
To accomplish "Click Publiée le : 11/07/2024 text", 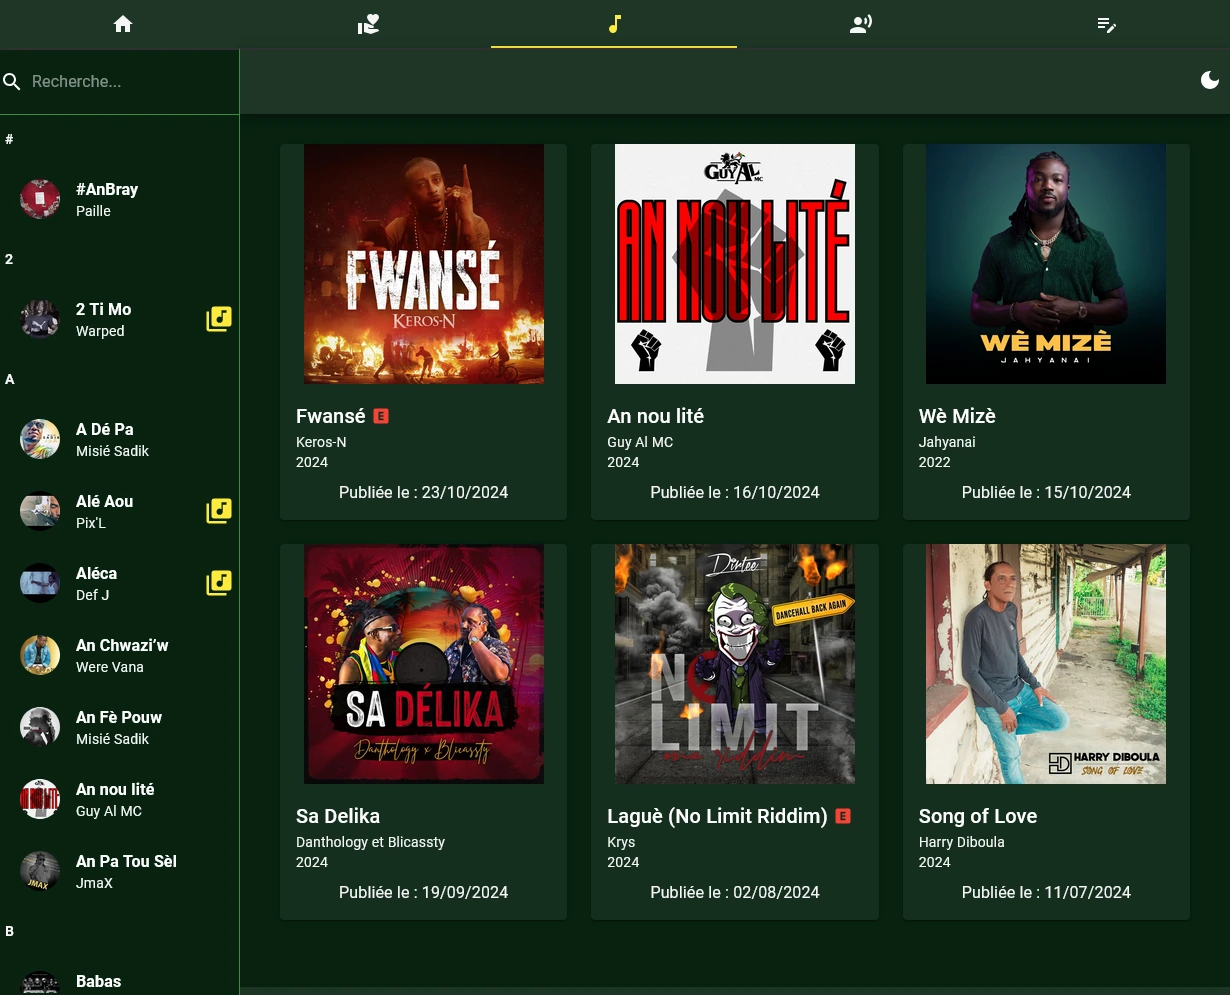I will point(1046,892).
